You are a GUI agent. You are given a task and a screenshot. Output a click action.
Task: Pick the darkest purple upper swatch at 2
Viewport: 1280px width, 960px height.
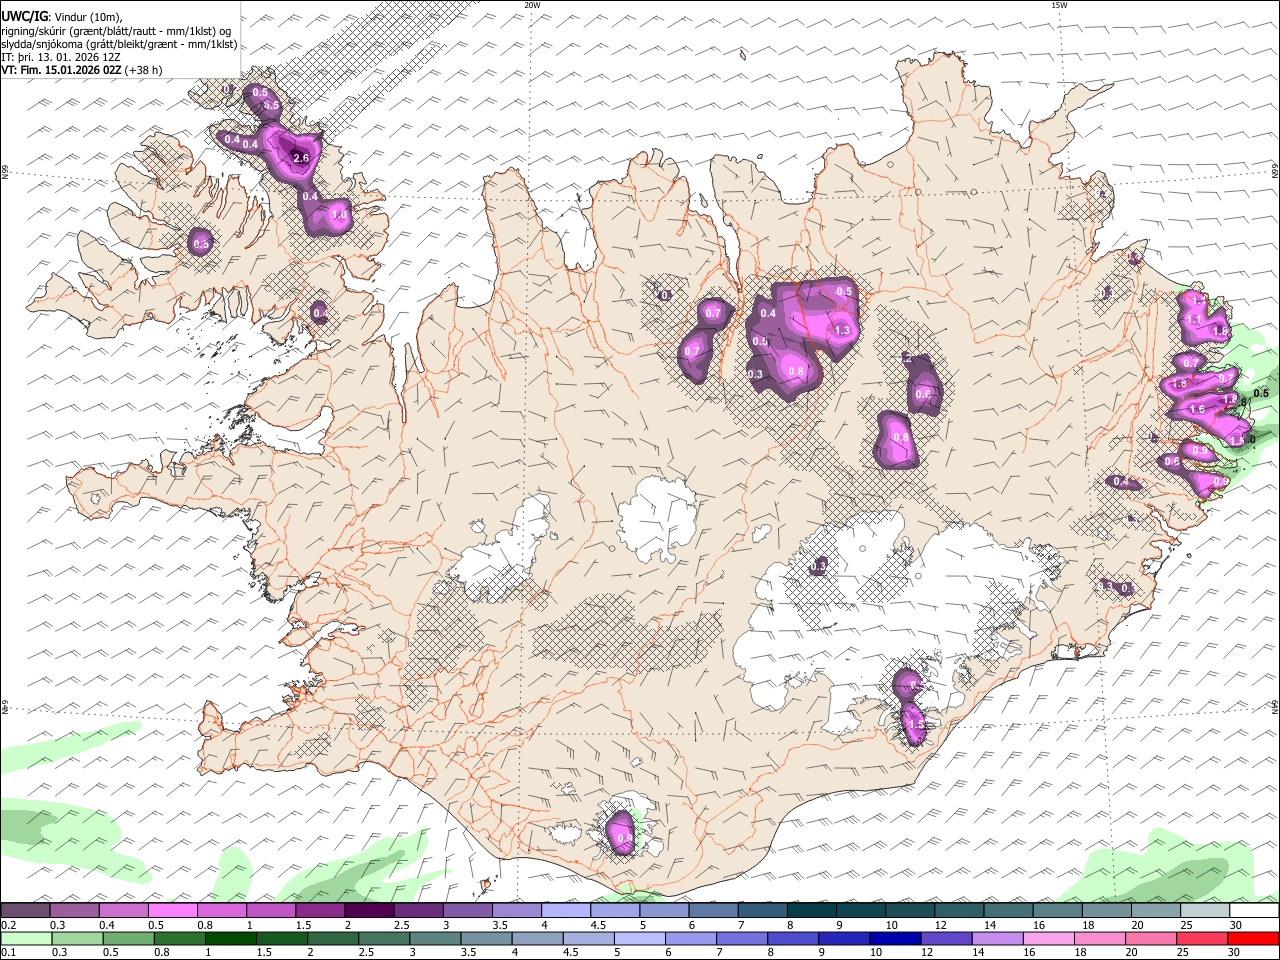[x=369, y=910]
